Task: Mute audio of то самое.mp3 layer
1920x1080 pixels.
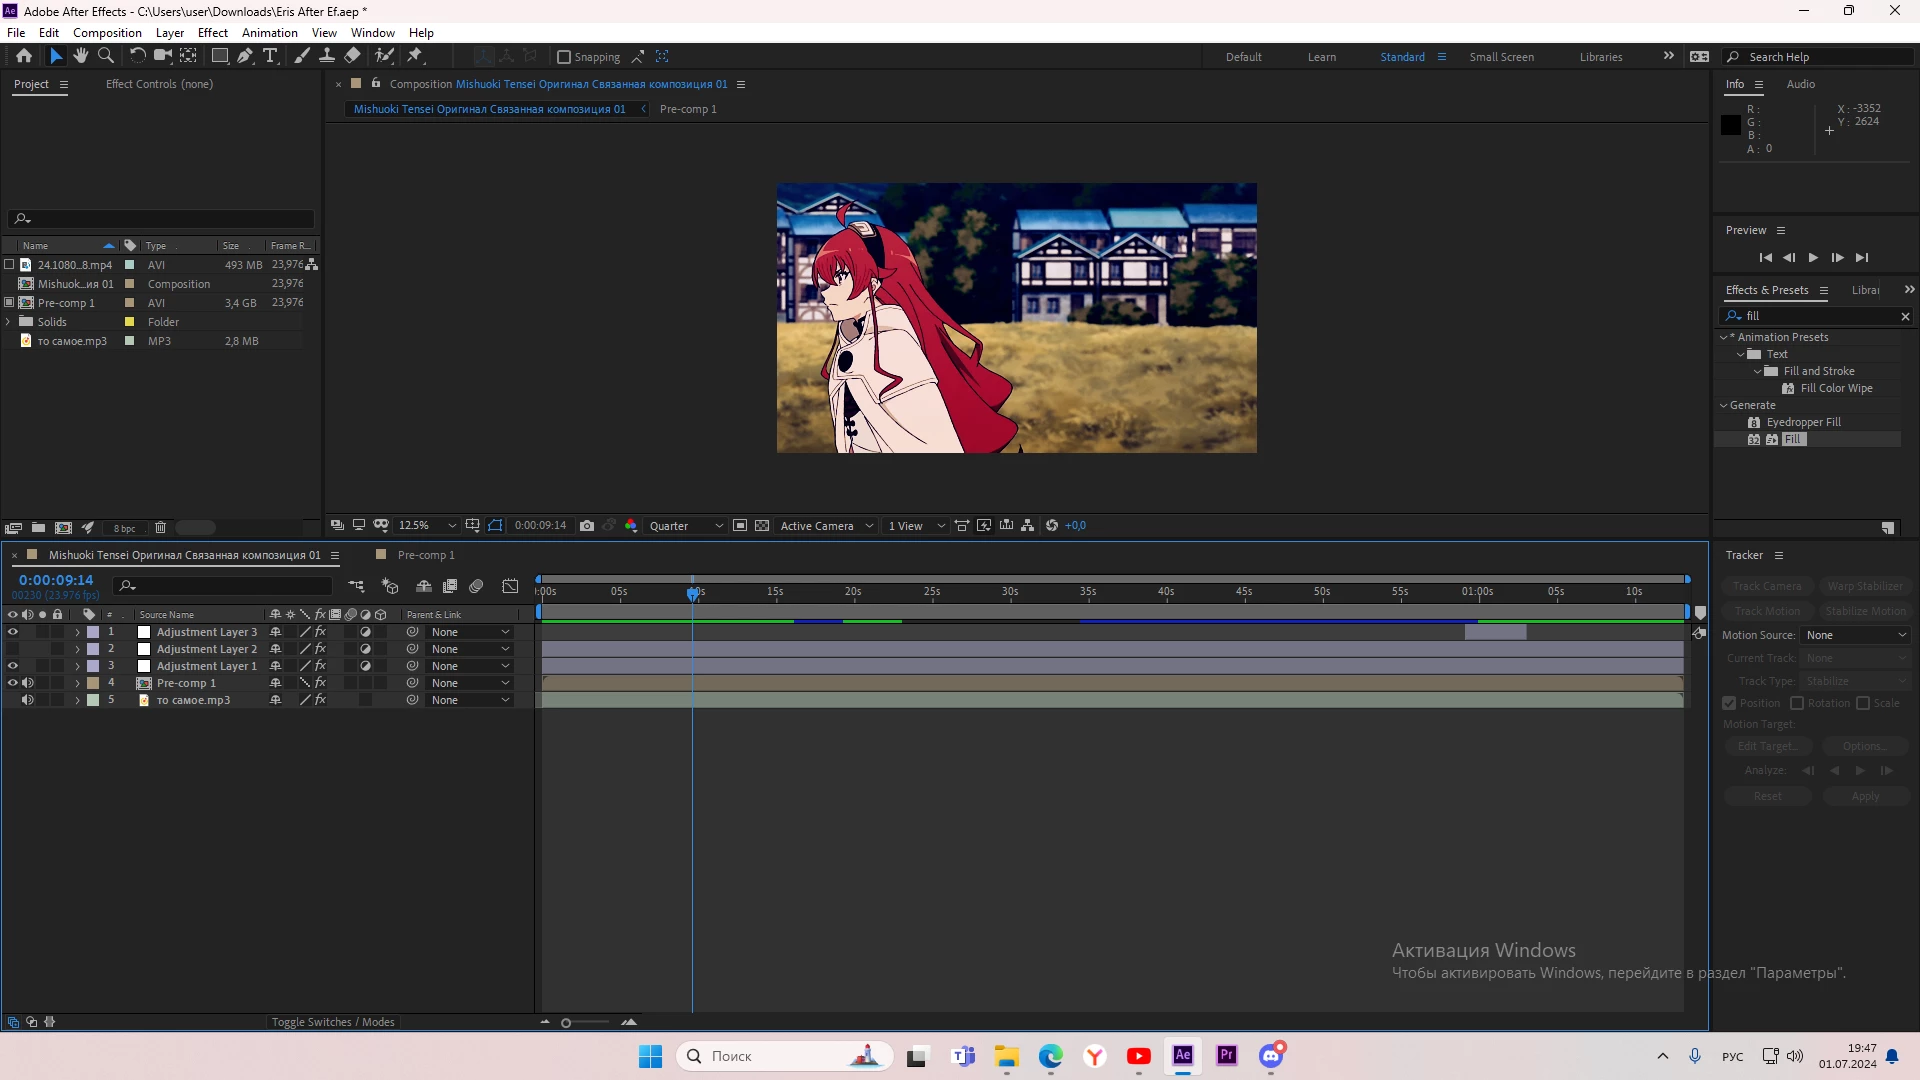Action: (x=28, y=700)
